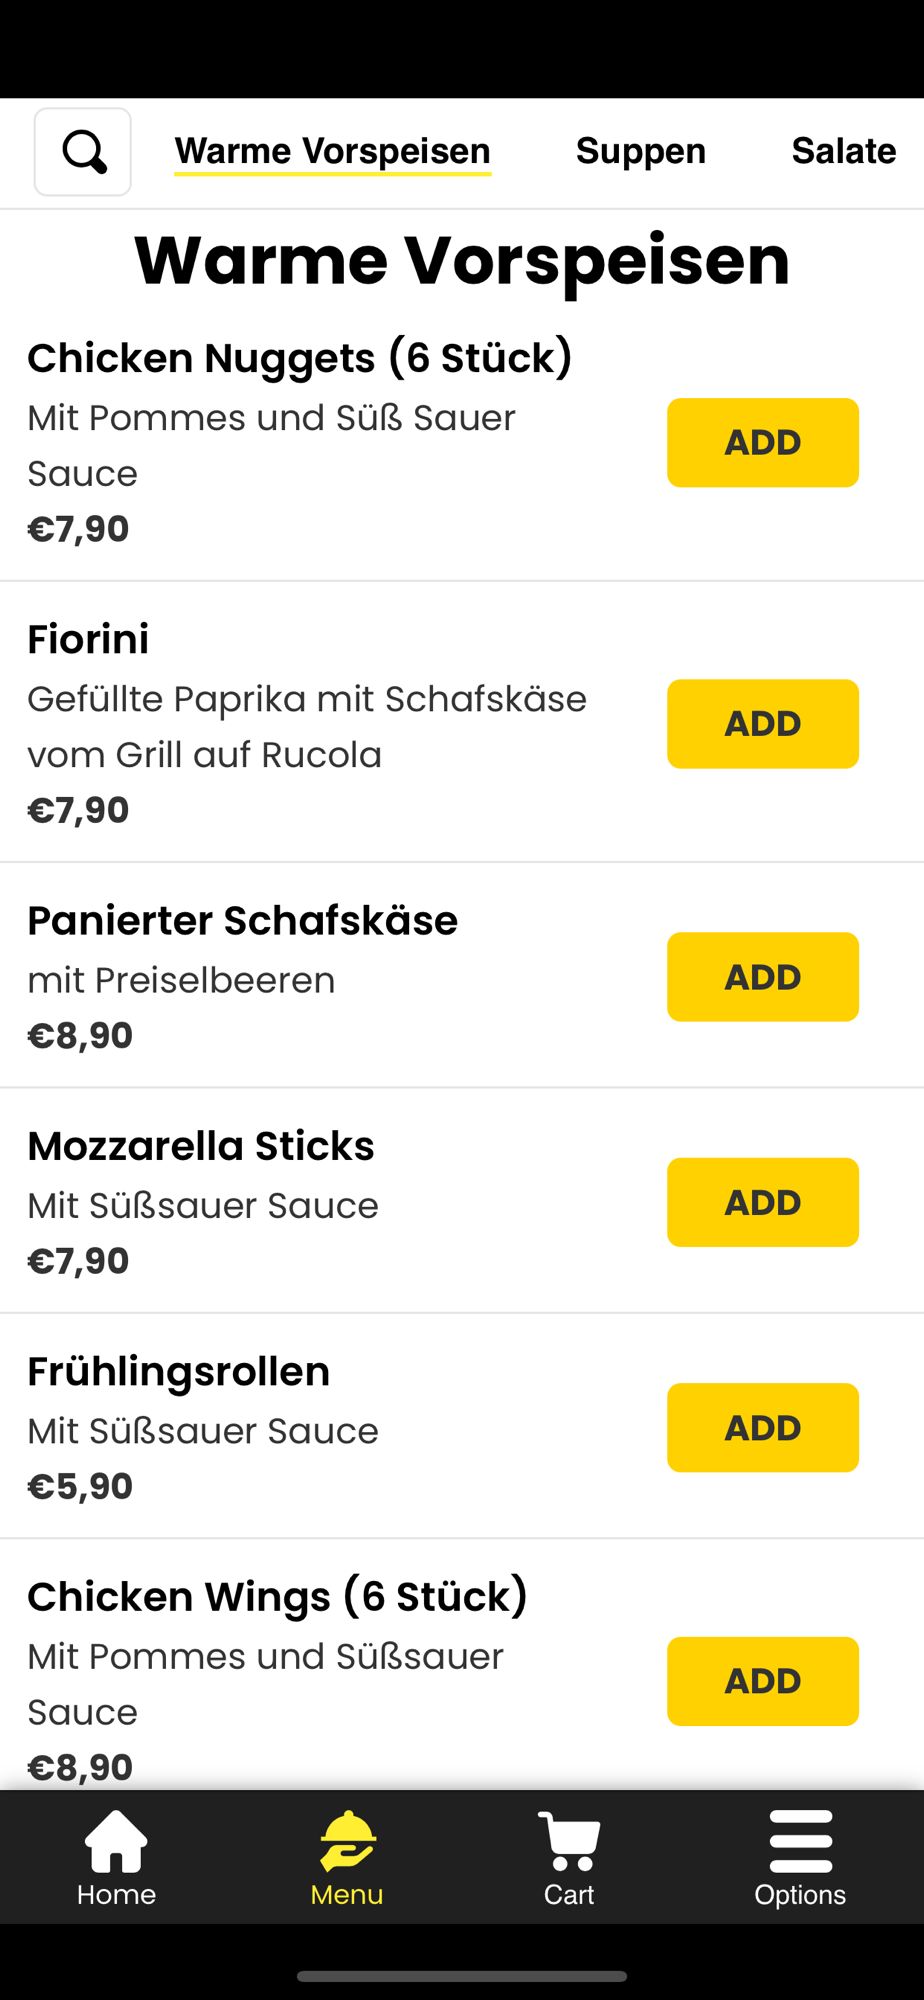The height and width of the screenshot is (2000, 924).
Task: Select the Salate category tab
Action: click(844, 151)
